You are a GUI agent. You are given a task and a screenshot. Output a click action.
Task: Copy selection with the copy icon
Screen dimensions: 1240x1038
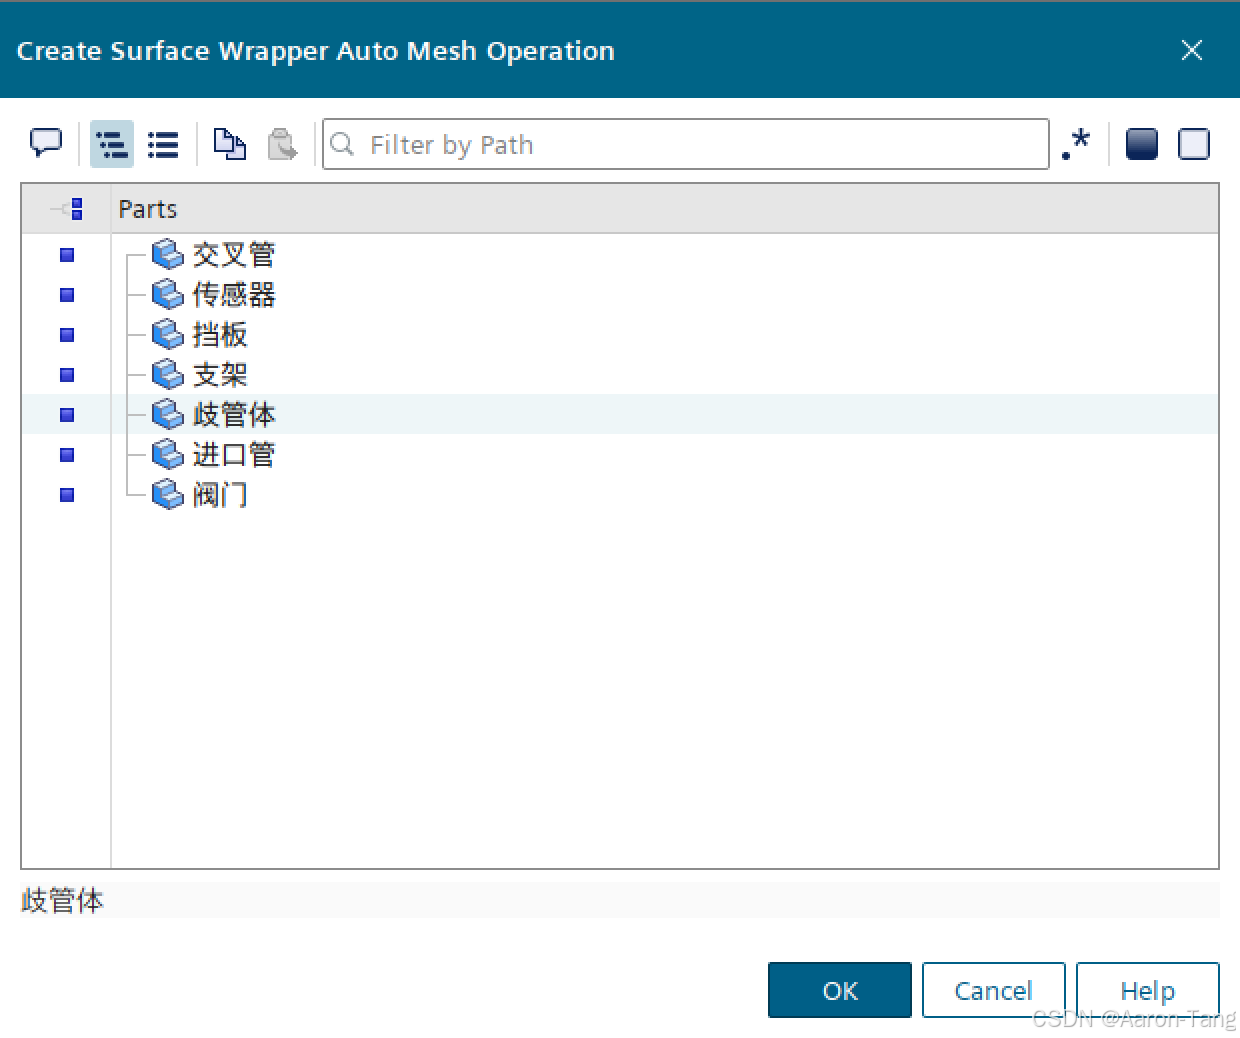230,144
